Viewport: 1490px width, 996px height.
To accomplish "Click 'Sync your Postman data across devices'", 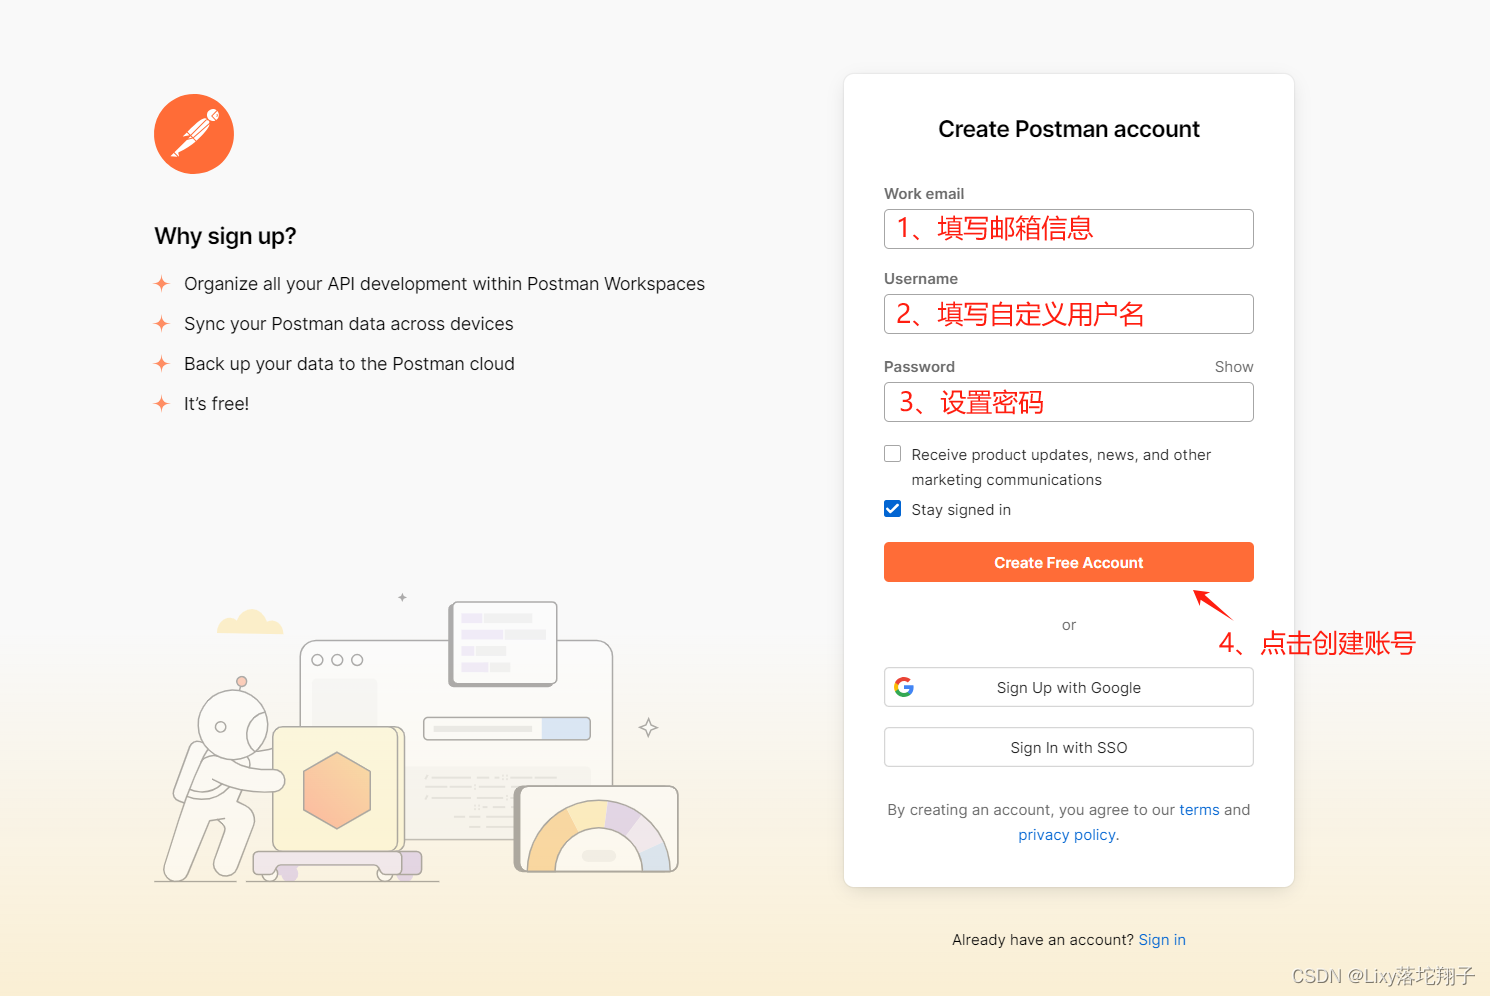I will coord(348,324).
